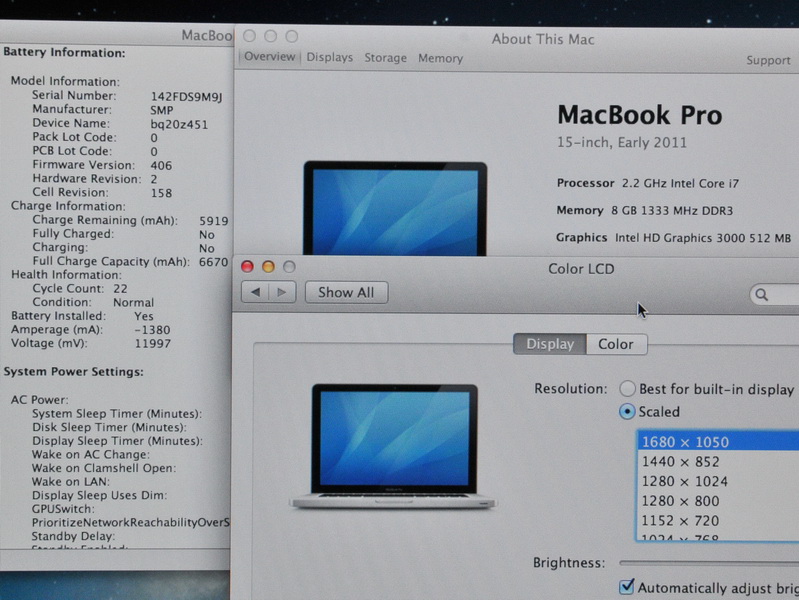The width and height of the screenshot is (799, 600).
Task: Close the Color LCD window with red button
Action: click(x=247, y=267)
